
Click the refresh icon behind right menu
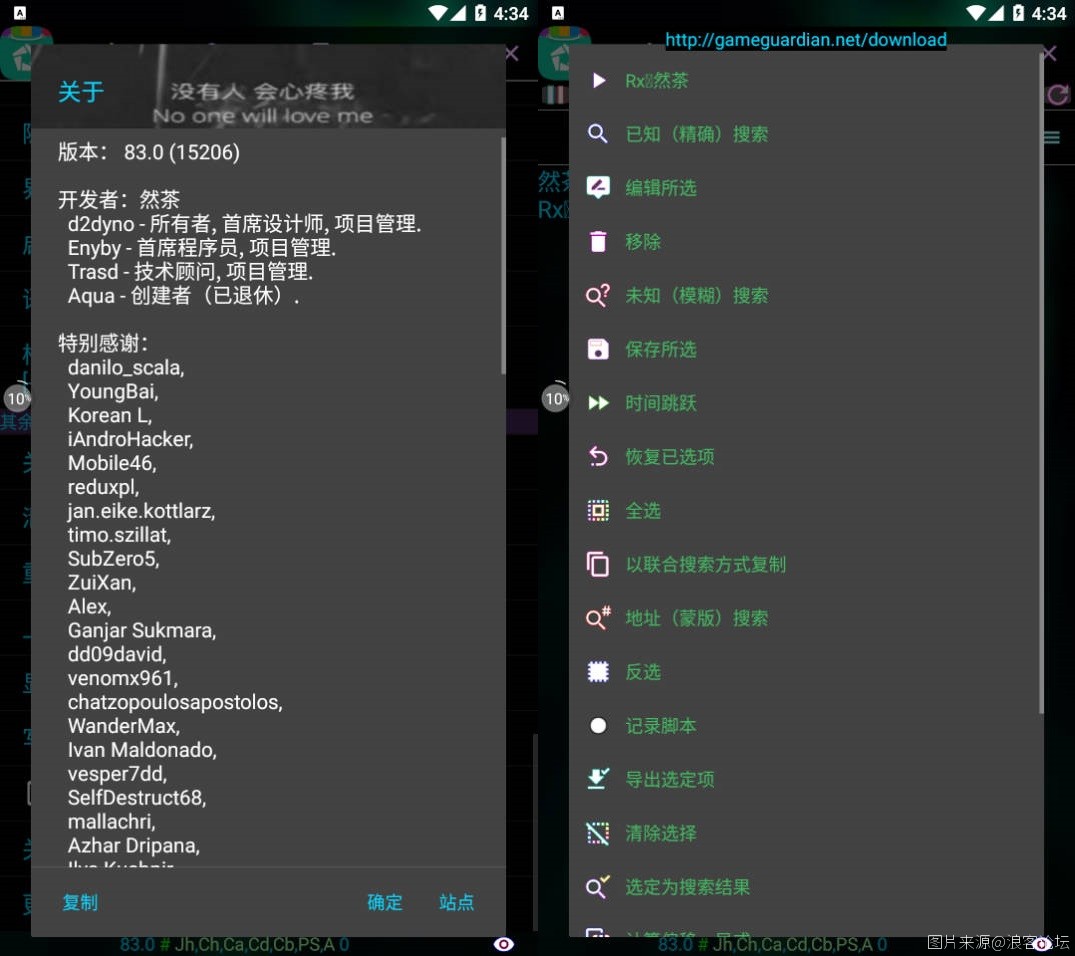click(x=1059, y=95)
